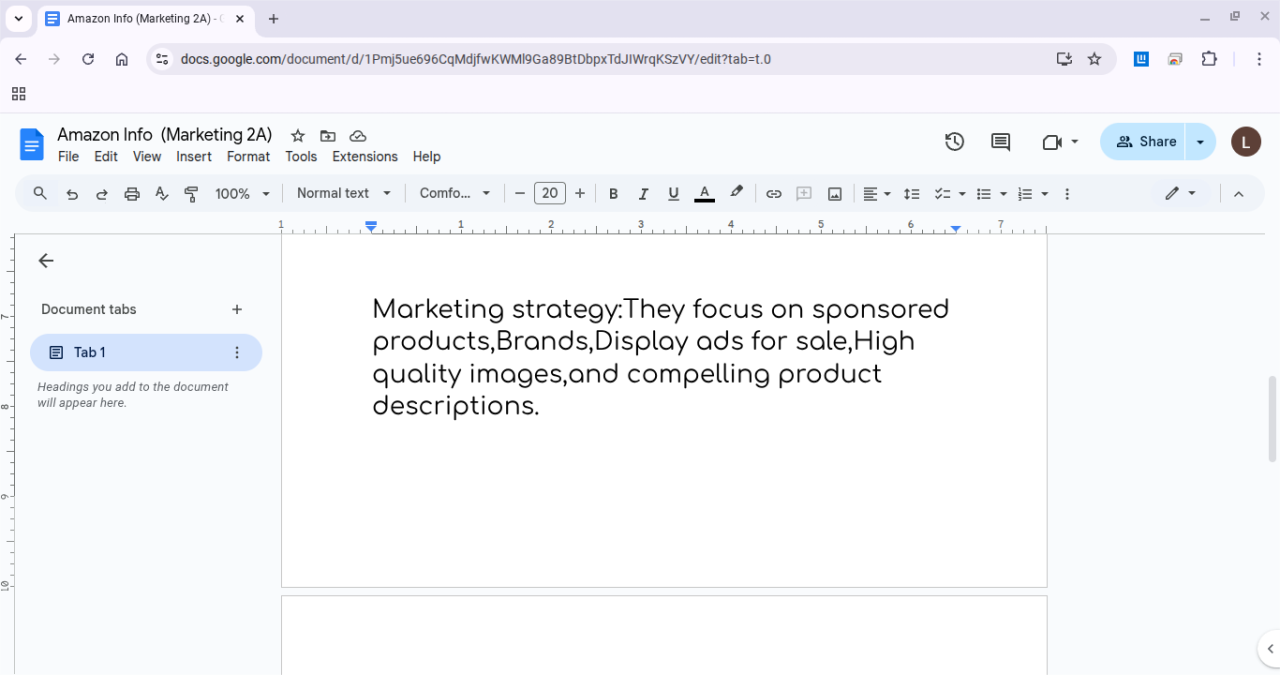Open the account avatar L
Screen dimensions: 1280x675
1245,142
